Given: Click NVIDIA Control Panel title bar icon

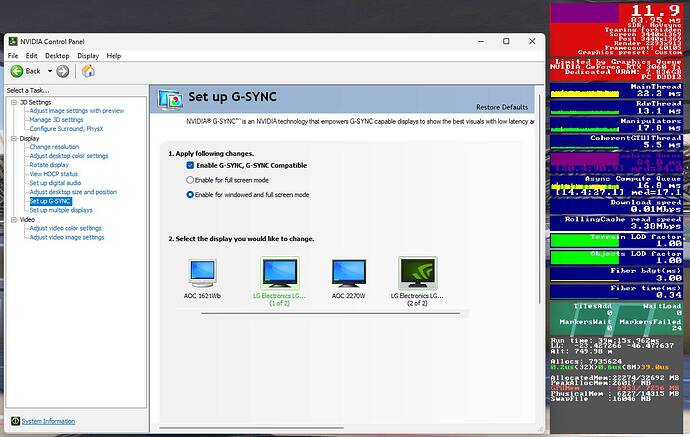Looking at the screenshot, I should 13,41.
